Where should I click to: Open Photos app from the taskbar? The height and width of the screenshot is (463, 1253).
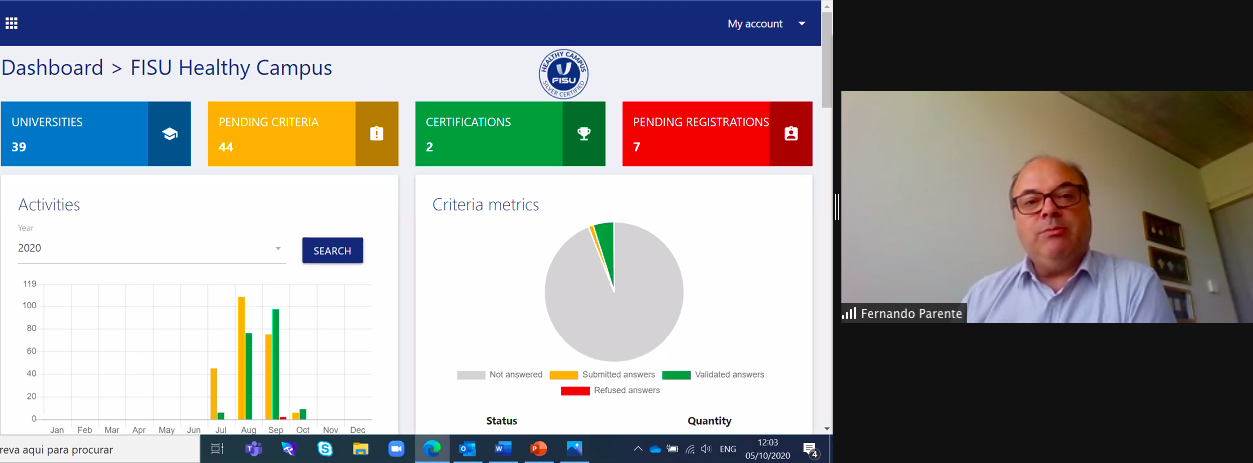574,449
